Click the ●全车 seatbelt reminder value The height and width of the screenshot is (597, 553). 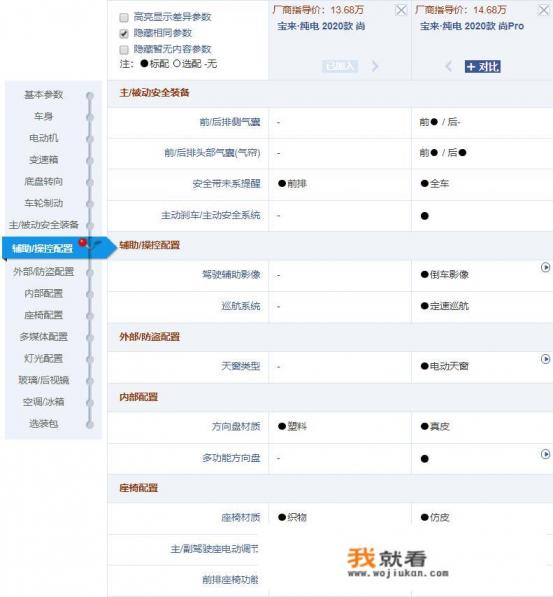pyautogui.click(x=435, y=184)
